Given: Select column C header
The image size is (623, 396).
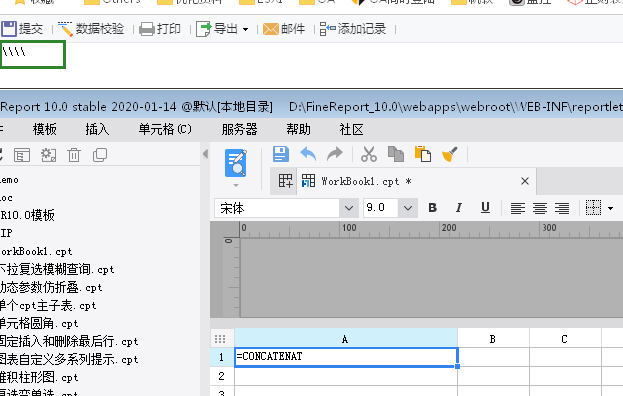Looking at the screenshot, I should (x=565, y=339).
